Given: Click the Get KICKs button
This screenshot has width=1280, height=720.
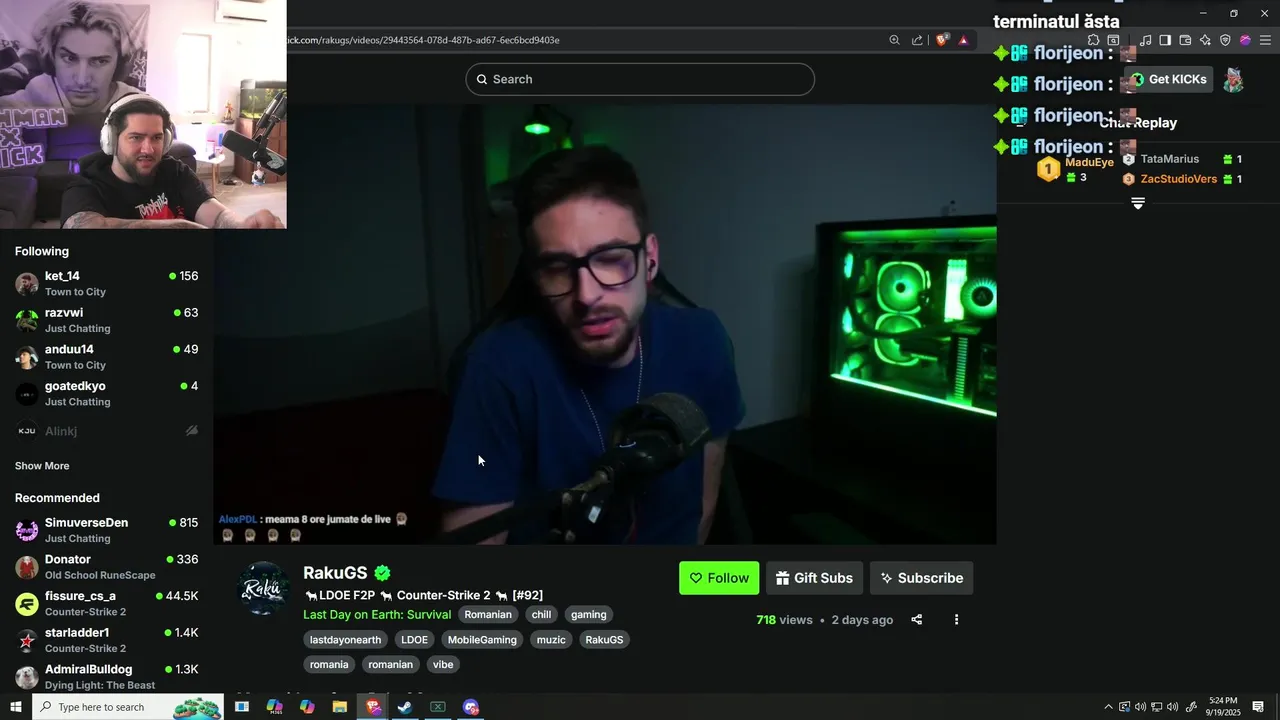Looking at the screenshot, I should [1168, 79].
